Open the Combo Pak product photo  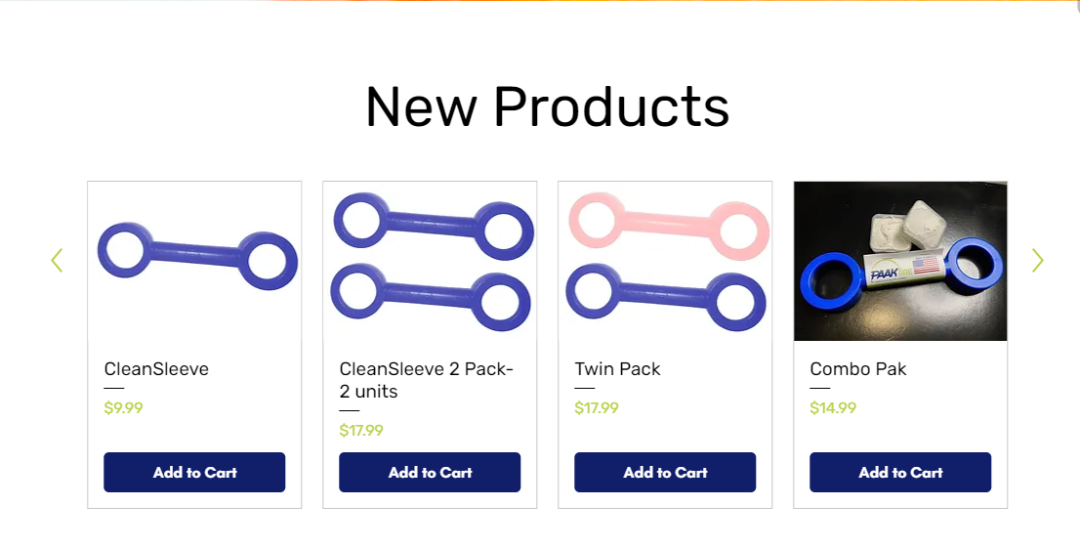(900, 261)
